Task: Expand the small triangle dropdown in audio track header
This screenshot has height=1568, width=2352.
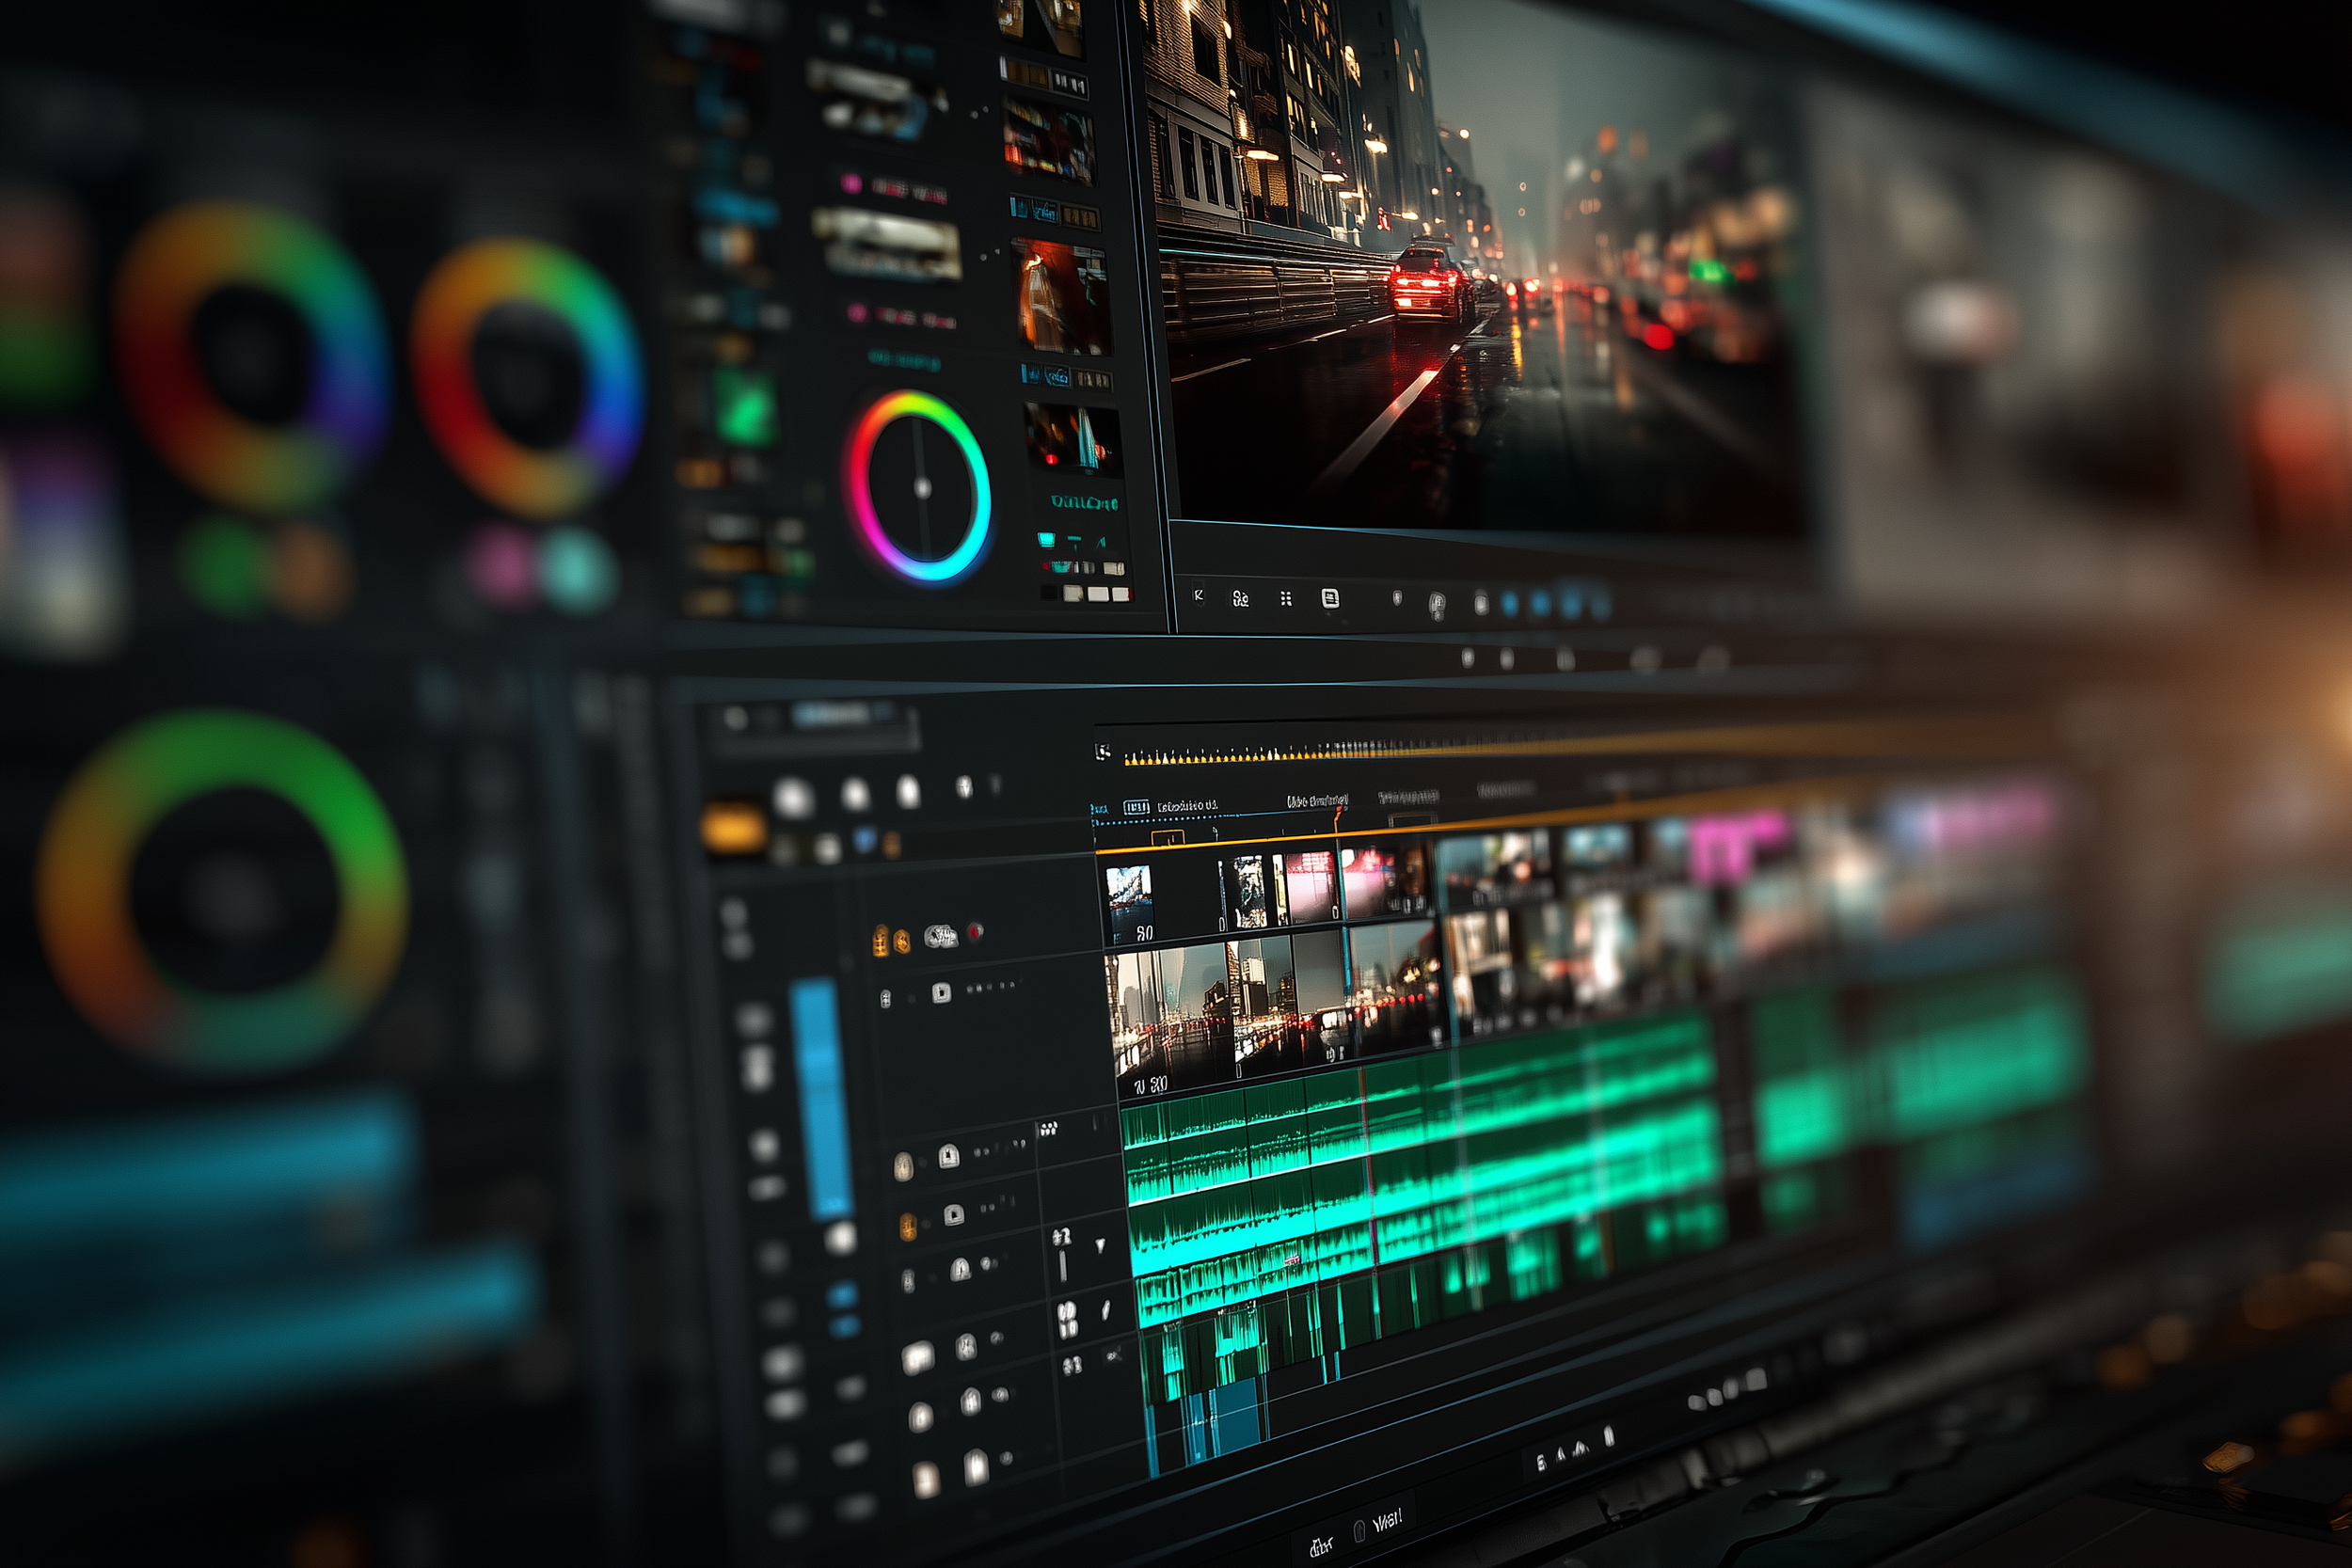Action: point(1100,1245)
